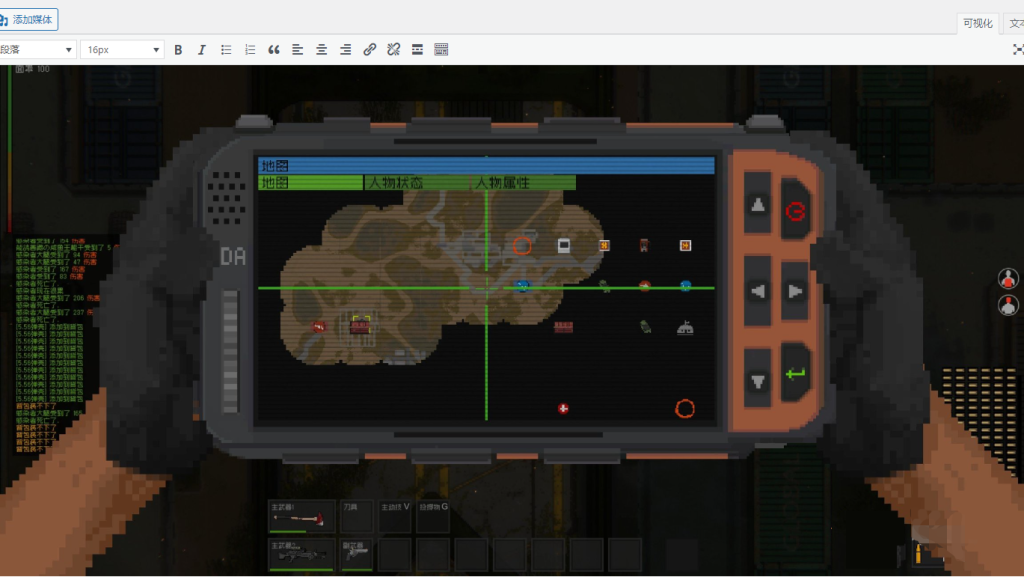Open the paragraph format (段落) dropdown

point(37,49)
